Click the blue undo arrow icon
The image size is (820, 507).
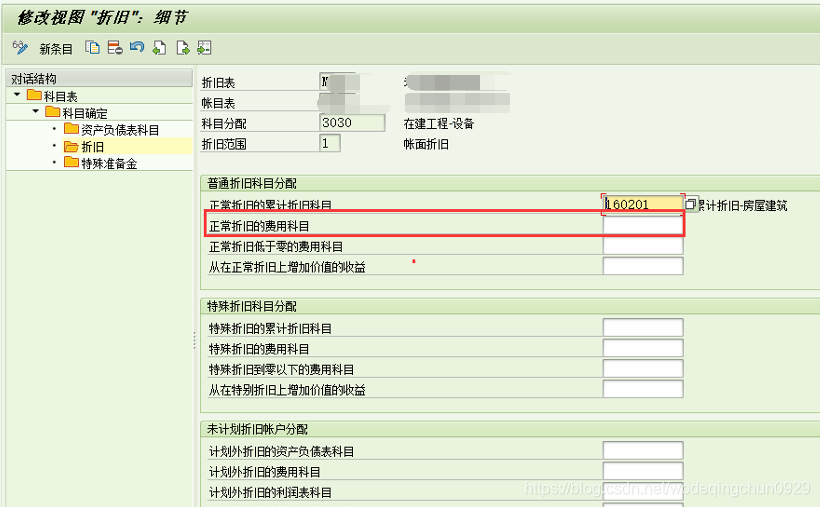[x=137, y=47]
